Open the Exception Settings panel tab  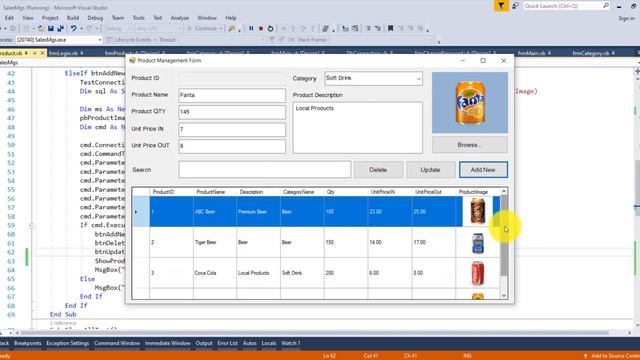tap(67, 343)
